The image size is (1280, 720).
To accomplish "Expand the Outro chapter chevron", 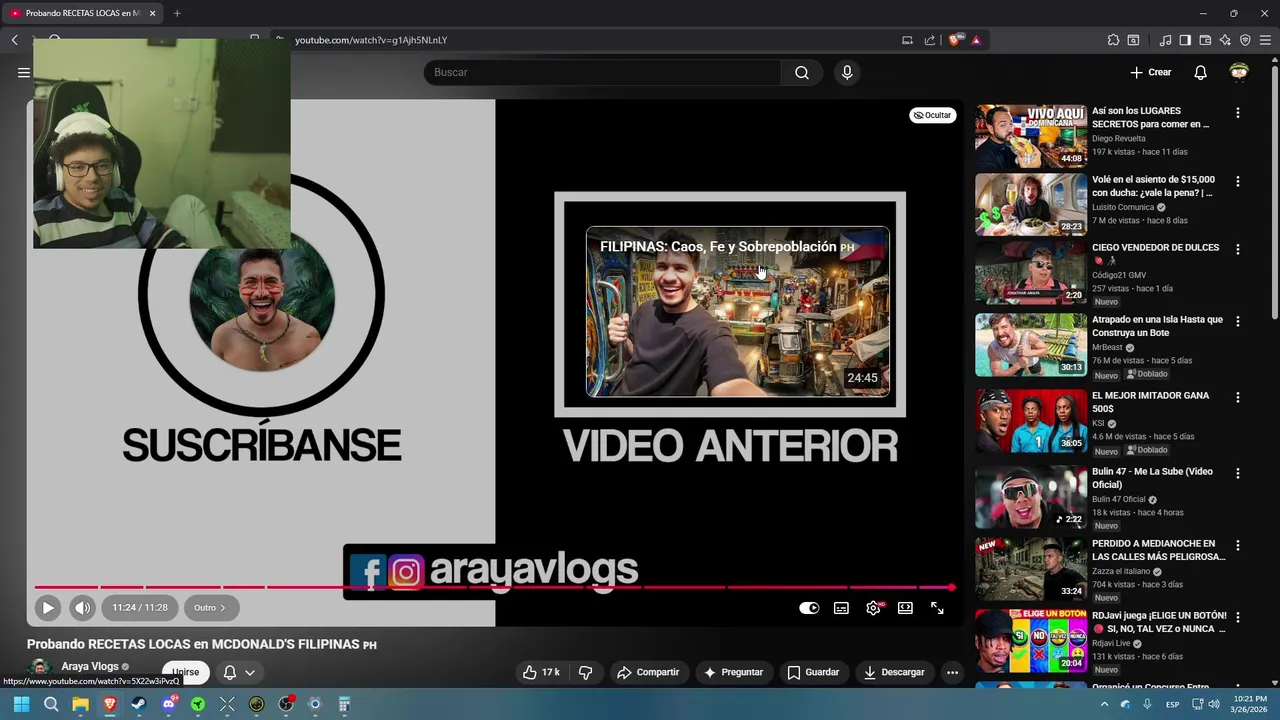I will 222,607.
